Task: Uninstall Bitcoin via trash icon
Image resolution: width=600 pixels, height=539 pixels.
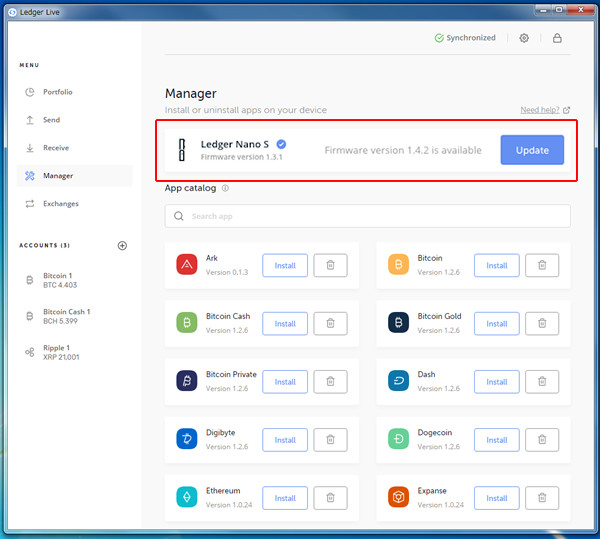Action: [x=542, y=265]
